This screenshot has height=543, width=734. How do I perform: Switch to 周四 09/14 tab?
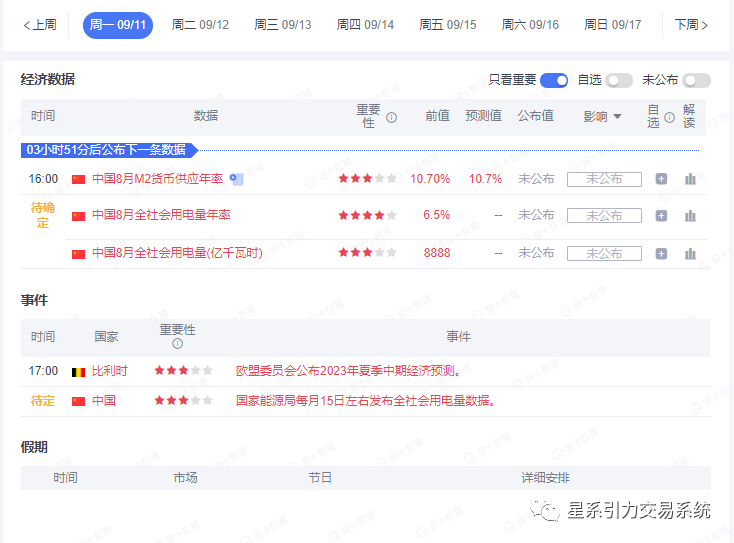click(x=365, y=25)
